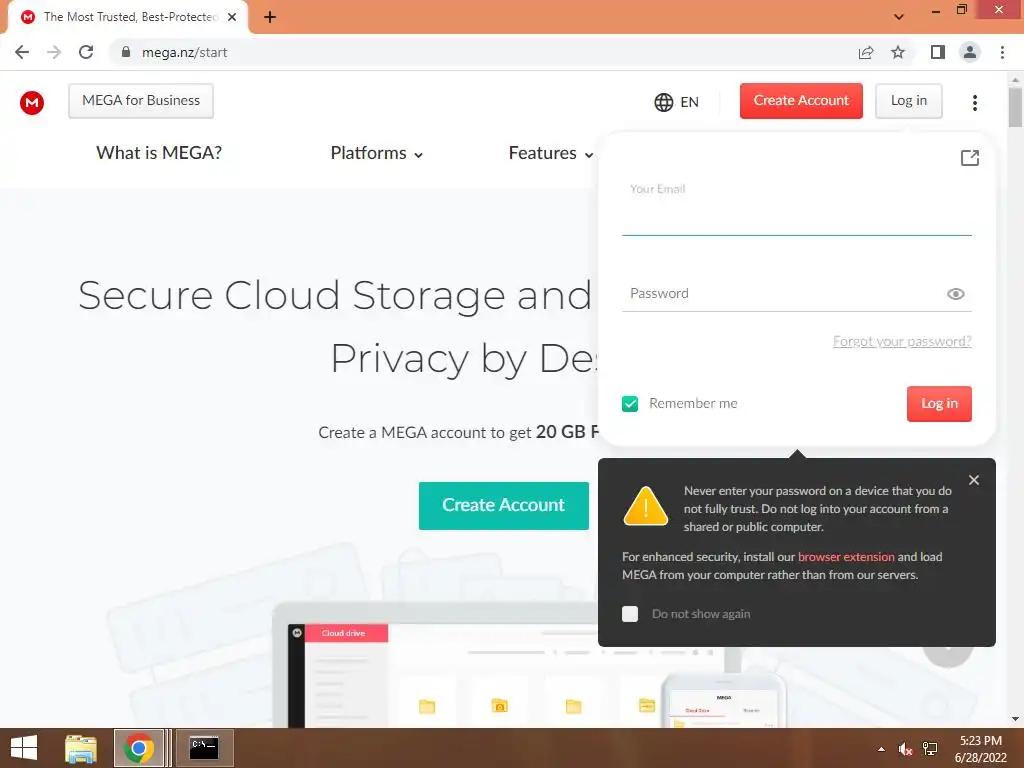The width and height of the screenshot is (1024, 768).
Task: Close the security warning popup
Action: pos(974,480)
